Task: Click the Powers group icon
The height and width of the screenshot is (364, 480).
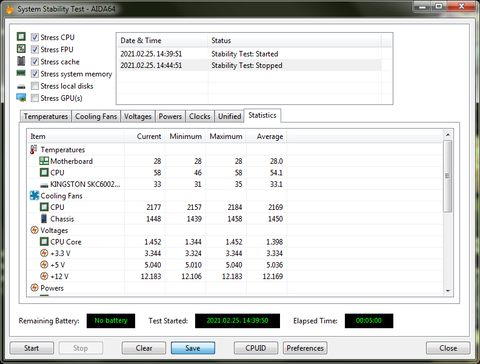Action: tap(34, 287)
